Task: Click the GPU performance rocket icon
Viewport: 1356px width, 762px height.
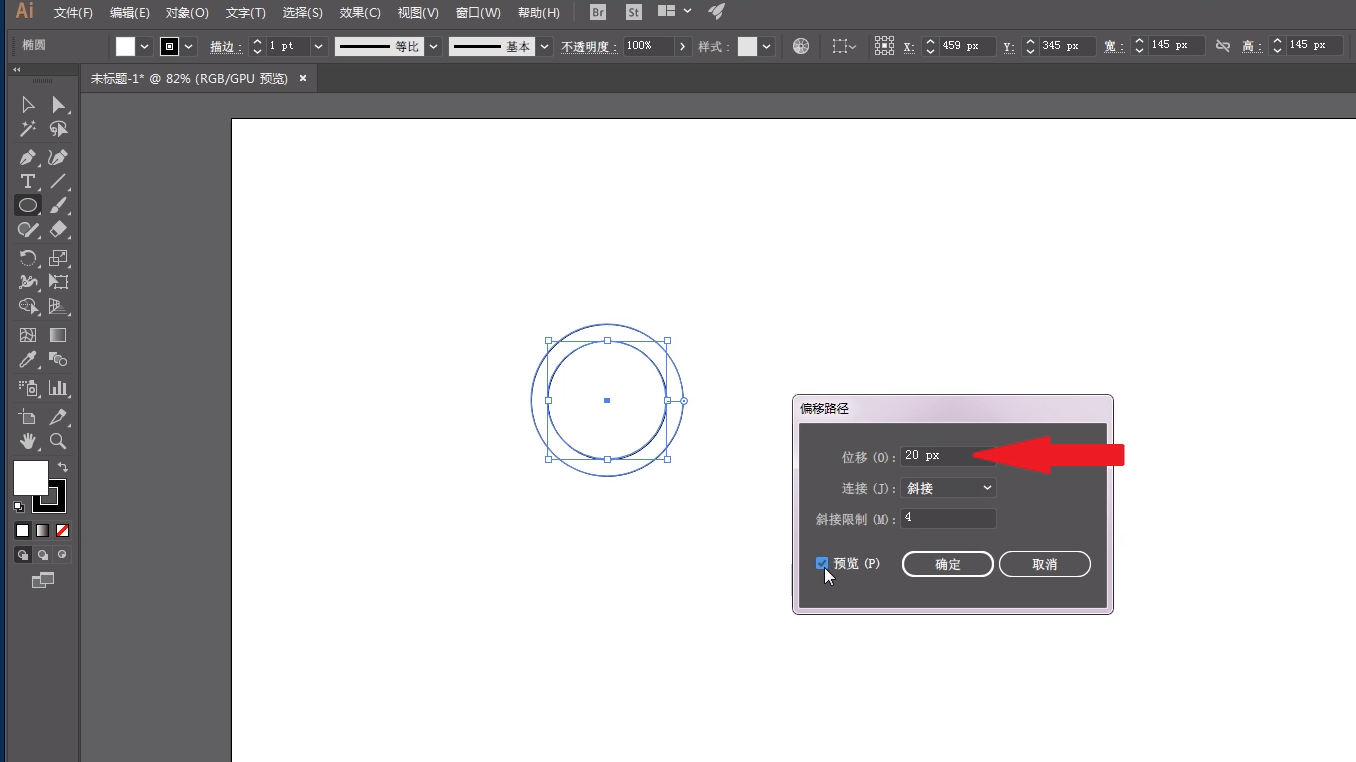Action: click(x=716, y=12)
